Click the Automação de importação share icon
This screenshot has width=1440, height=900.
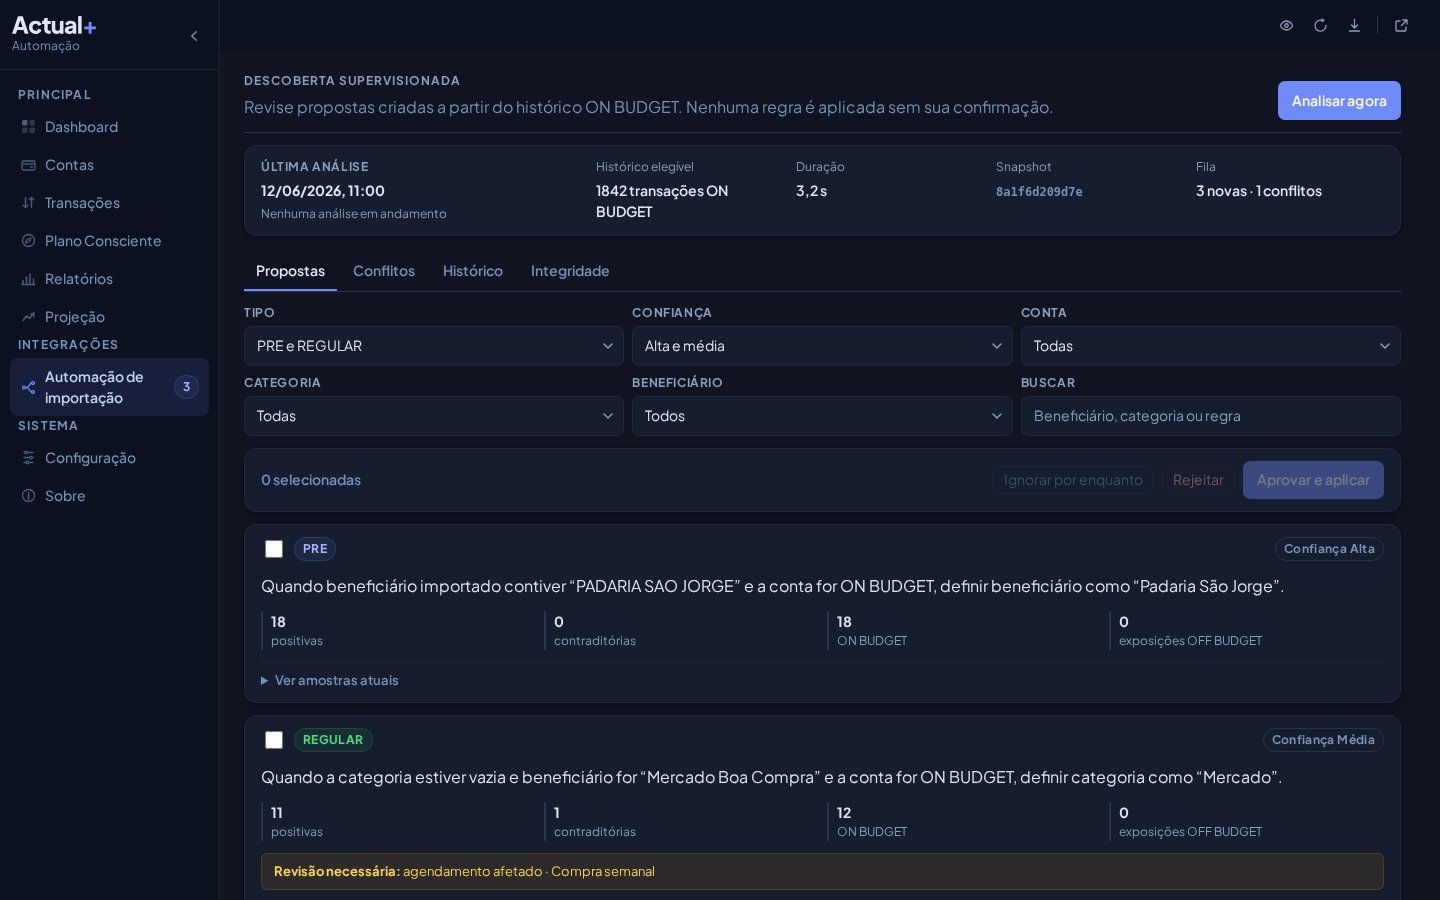click(29, 387)
